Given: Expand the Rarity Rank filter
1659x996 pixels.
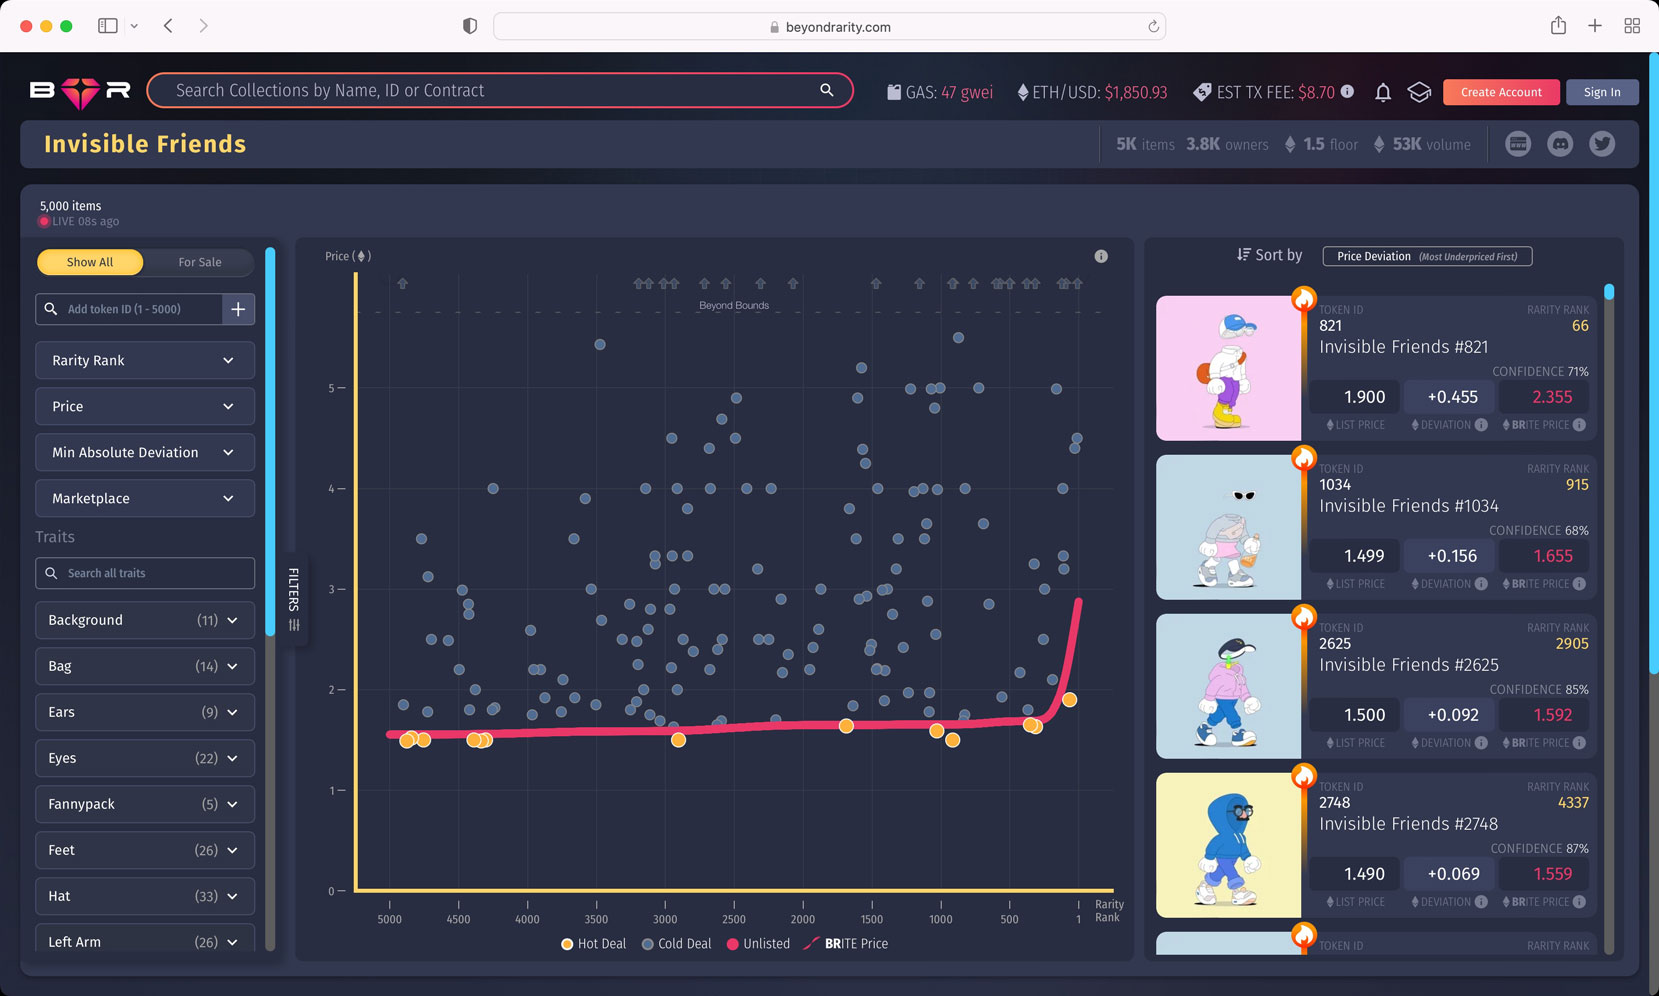Looking at the screenshot, I should coord(145,360).
